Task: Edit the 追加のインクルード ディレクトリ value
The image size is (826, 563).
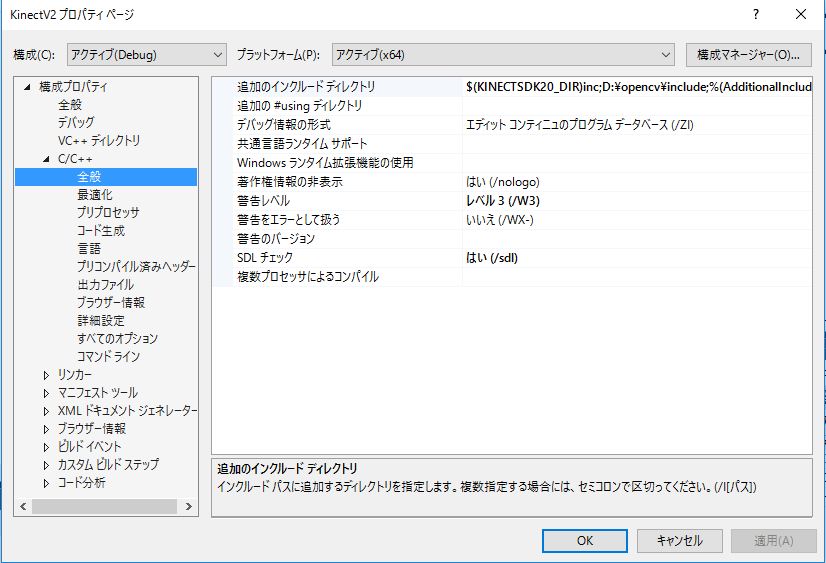Action: click(638, 87)
